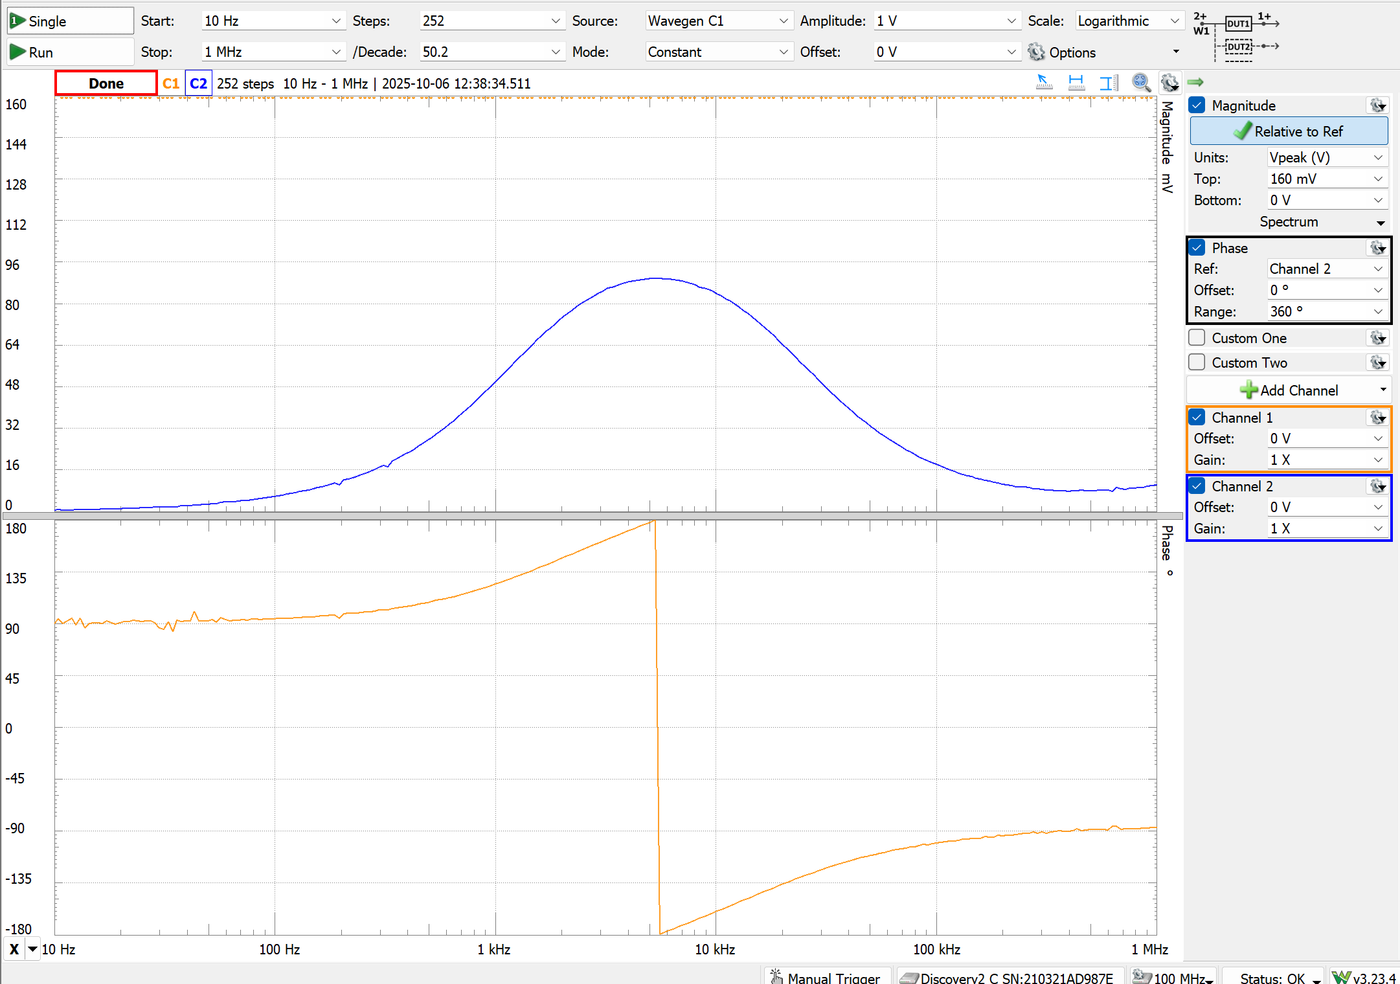Click the DUT wiring diagram icon
1400x984 pixels.
(x=1236, y=35)
